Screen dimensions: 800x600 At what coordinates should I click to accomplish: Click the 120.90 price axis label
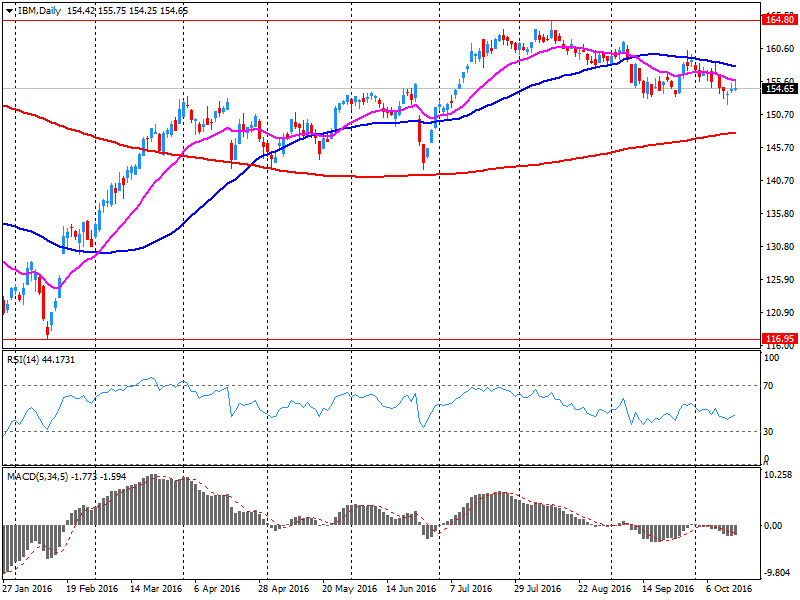780,312
